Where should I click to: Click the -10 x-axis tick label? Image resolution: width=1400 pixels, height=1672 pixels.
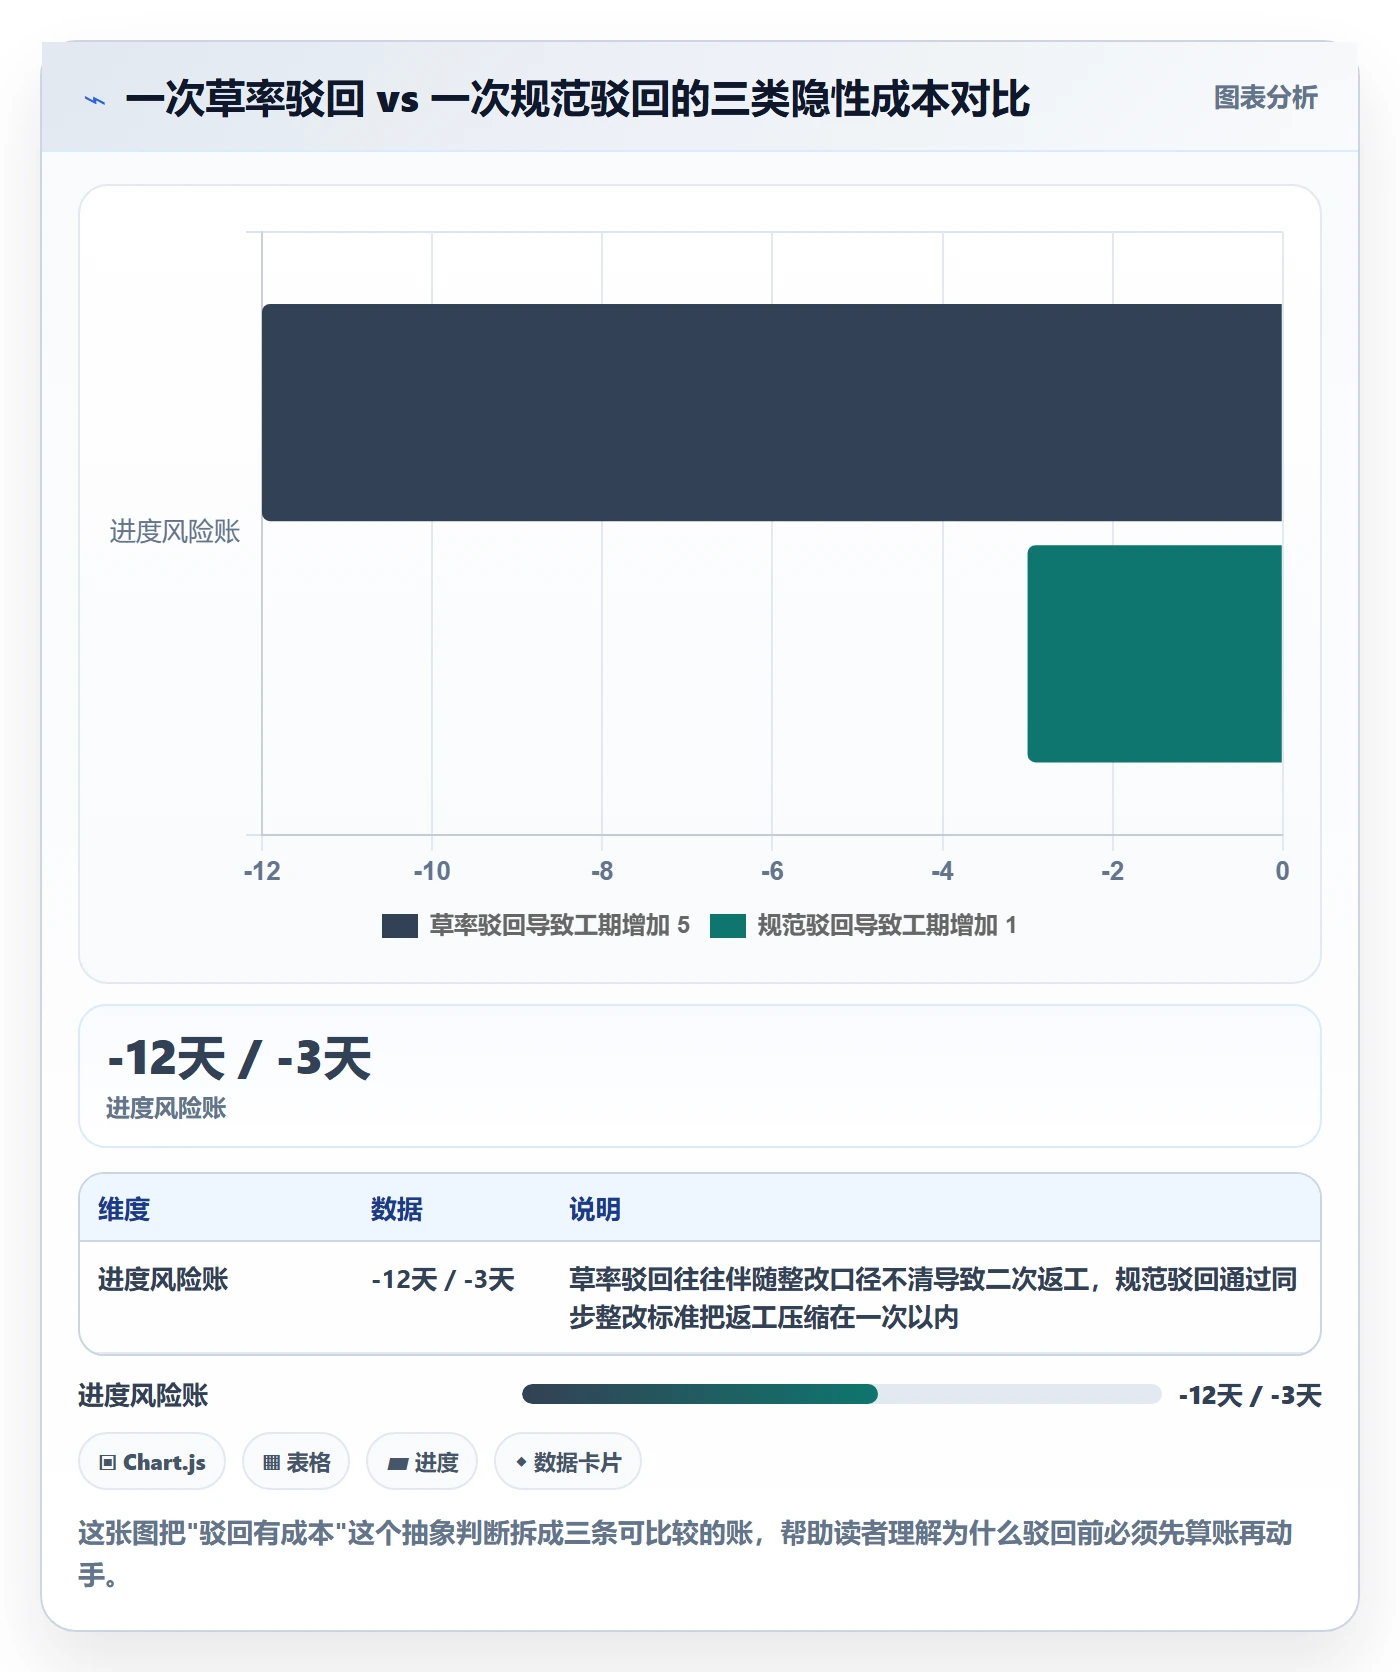click(432, 871)
